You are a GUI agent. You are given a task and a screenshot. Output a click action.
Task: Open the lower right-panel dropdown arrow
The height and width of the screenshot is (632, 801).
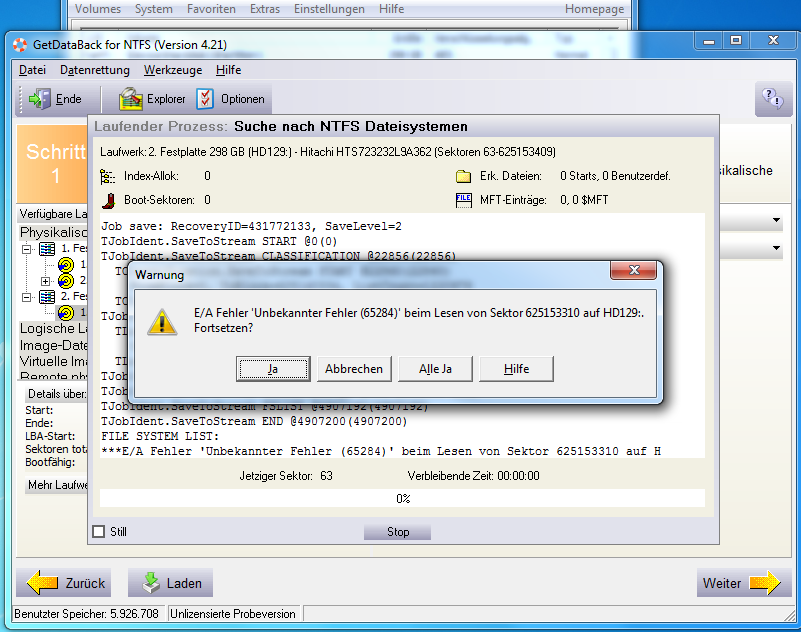[x=776, y=248]
